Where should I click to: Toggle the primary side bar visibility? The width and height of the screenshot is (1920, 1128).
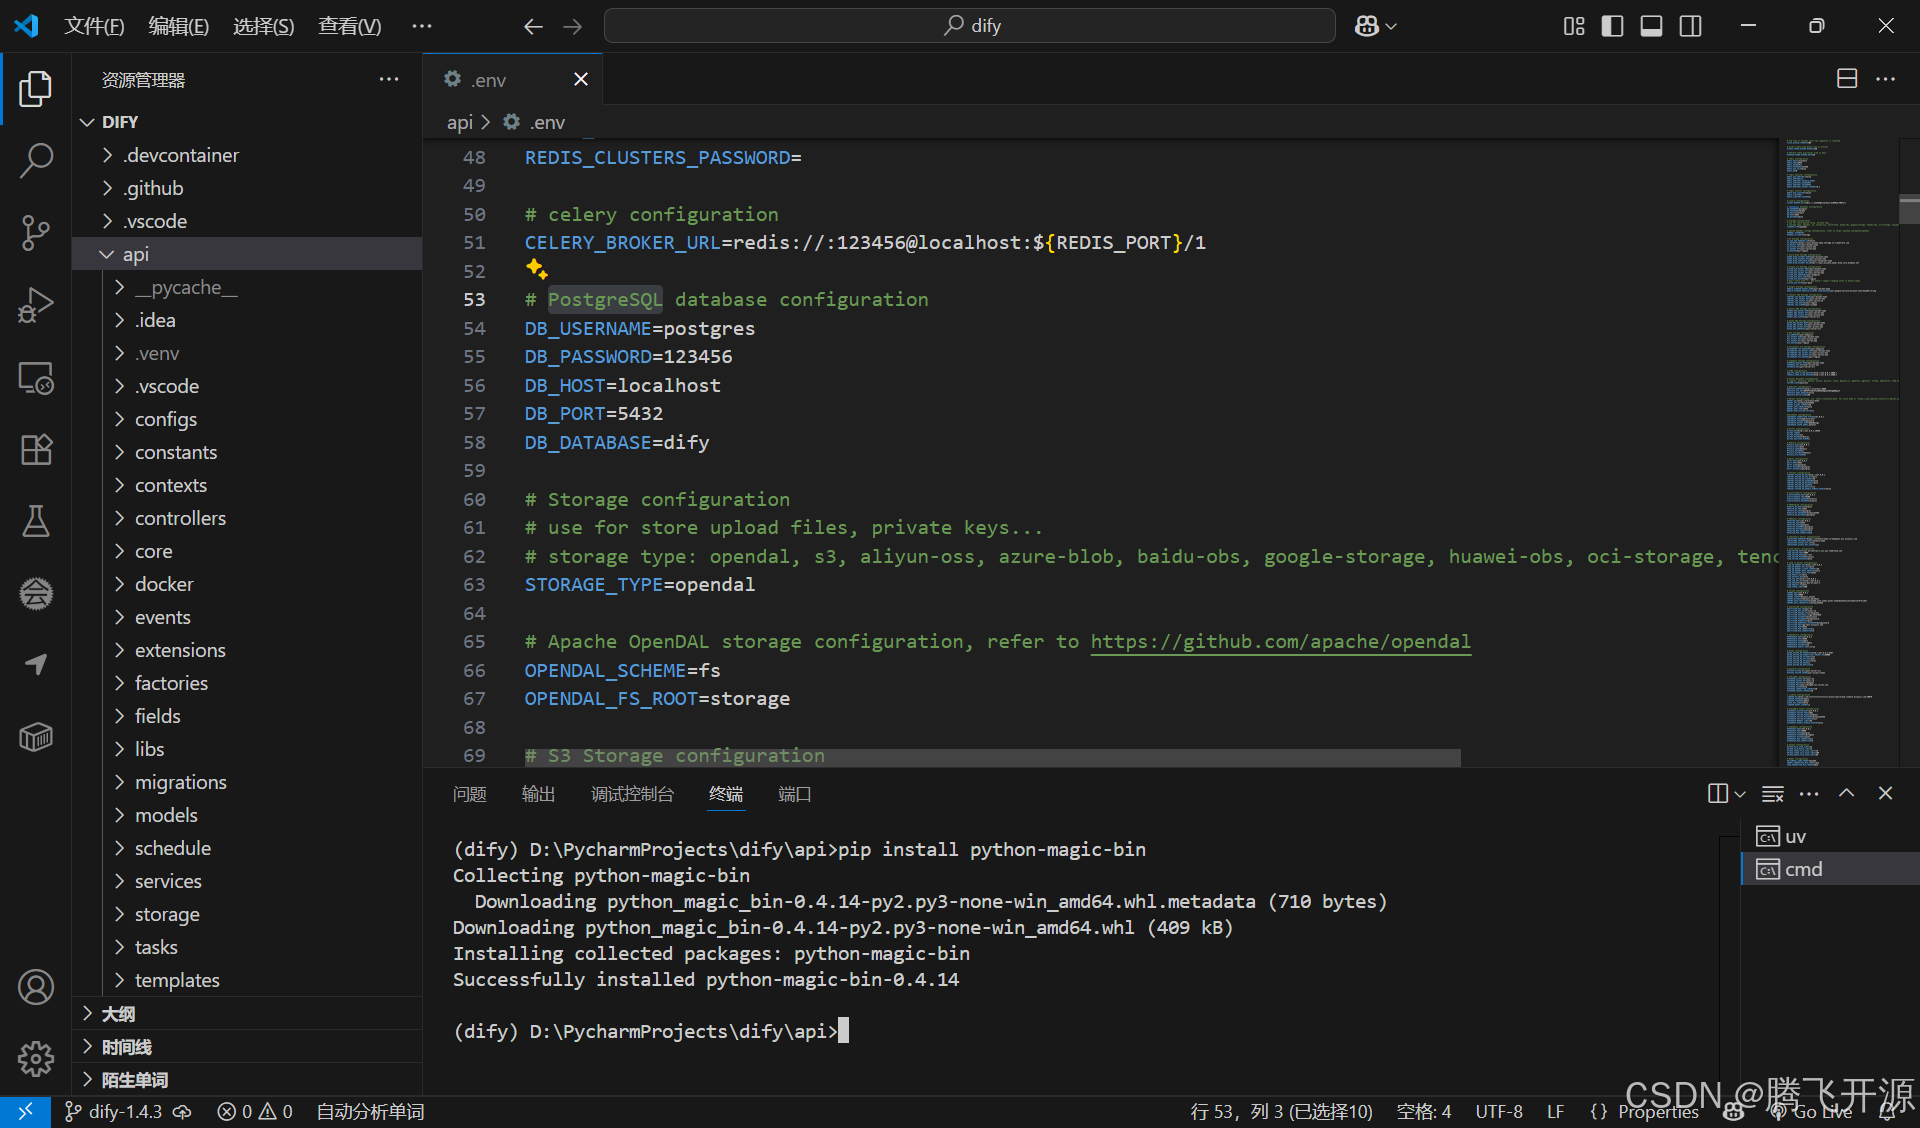point(1612,26)
